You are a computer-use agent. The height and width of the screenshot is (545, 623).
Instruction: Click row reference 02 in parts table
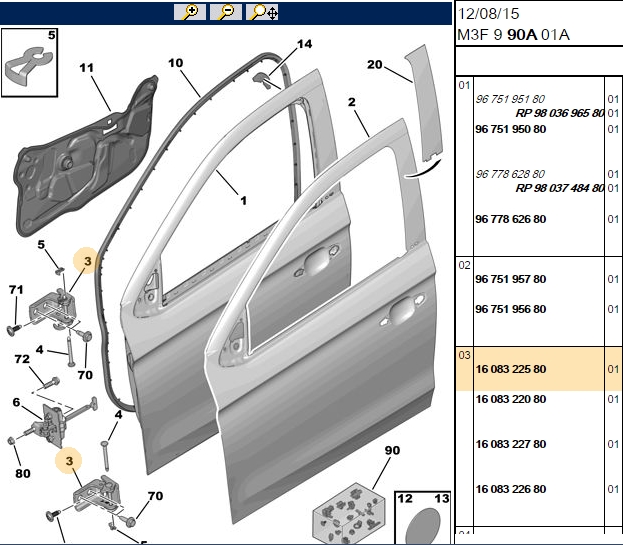[464, 265]
